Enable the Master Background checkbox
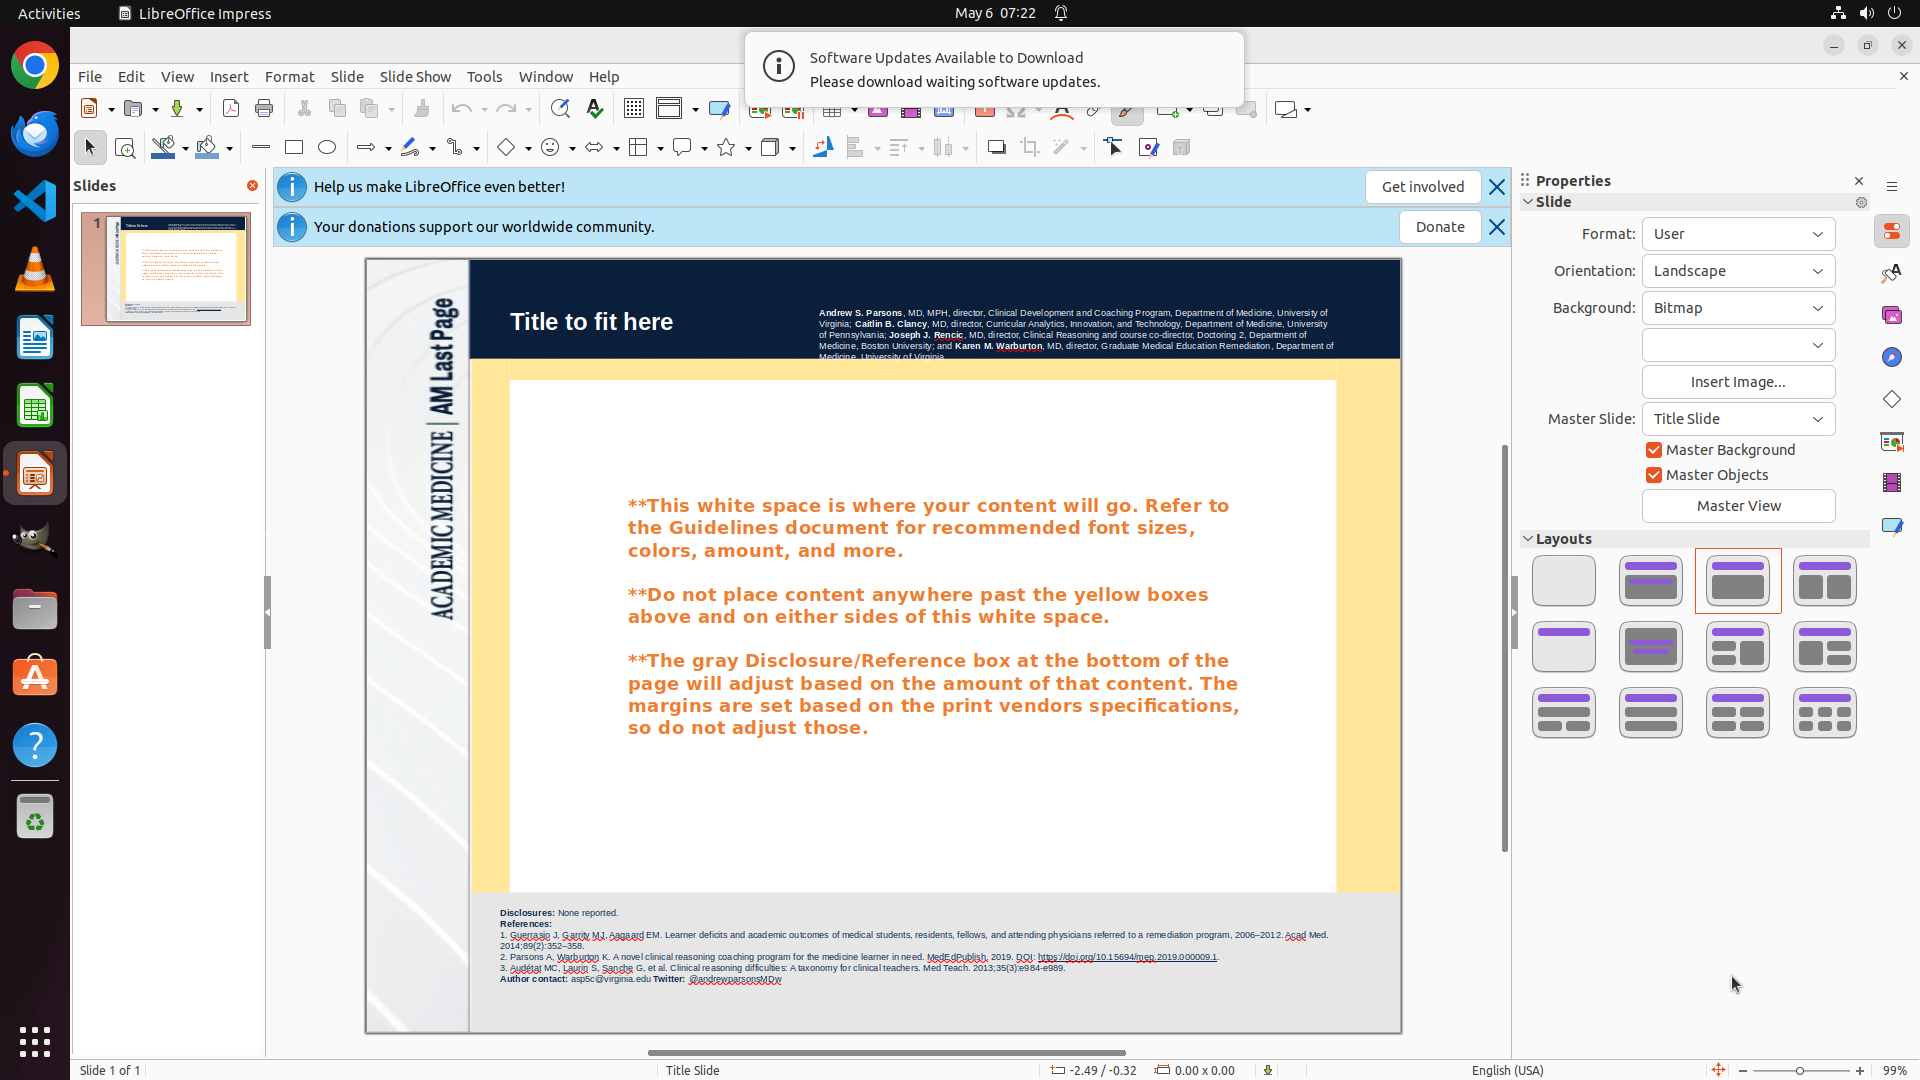This screenshot has width=1920, height=1080. click(x=1653, y=449)
